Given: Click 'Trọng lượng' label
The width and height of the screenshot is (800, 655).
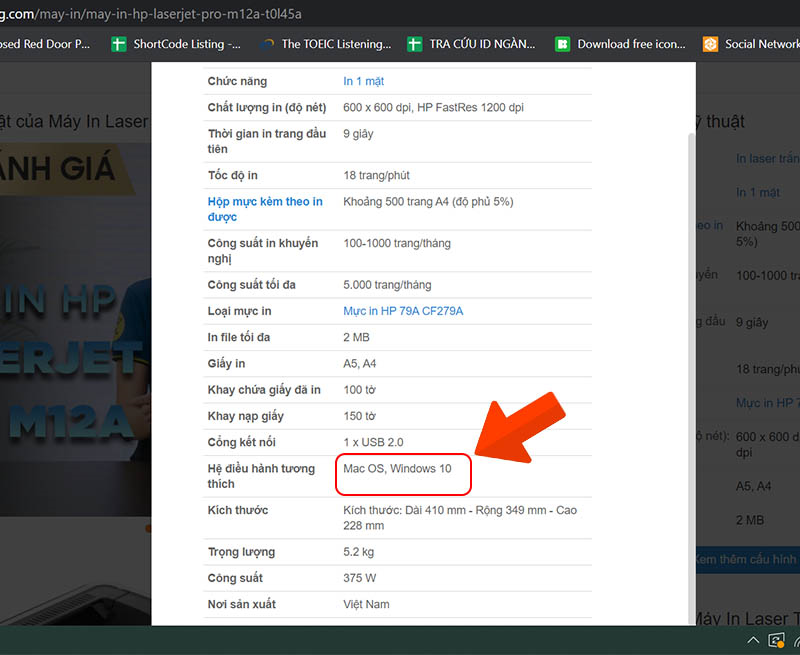Looking at the screenshot, I should [x=241, y=552].
